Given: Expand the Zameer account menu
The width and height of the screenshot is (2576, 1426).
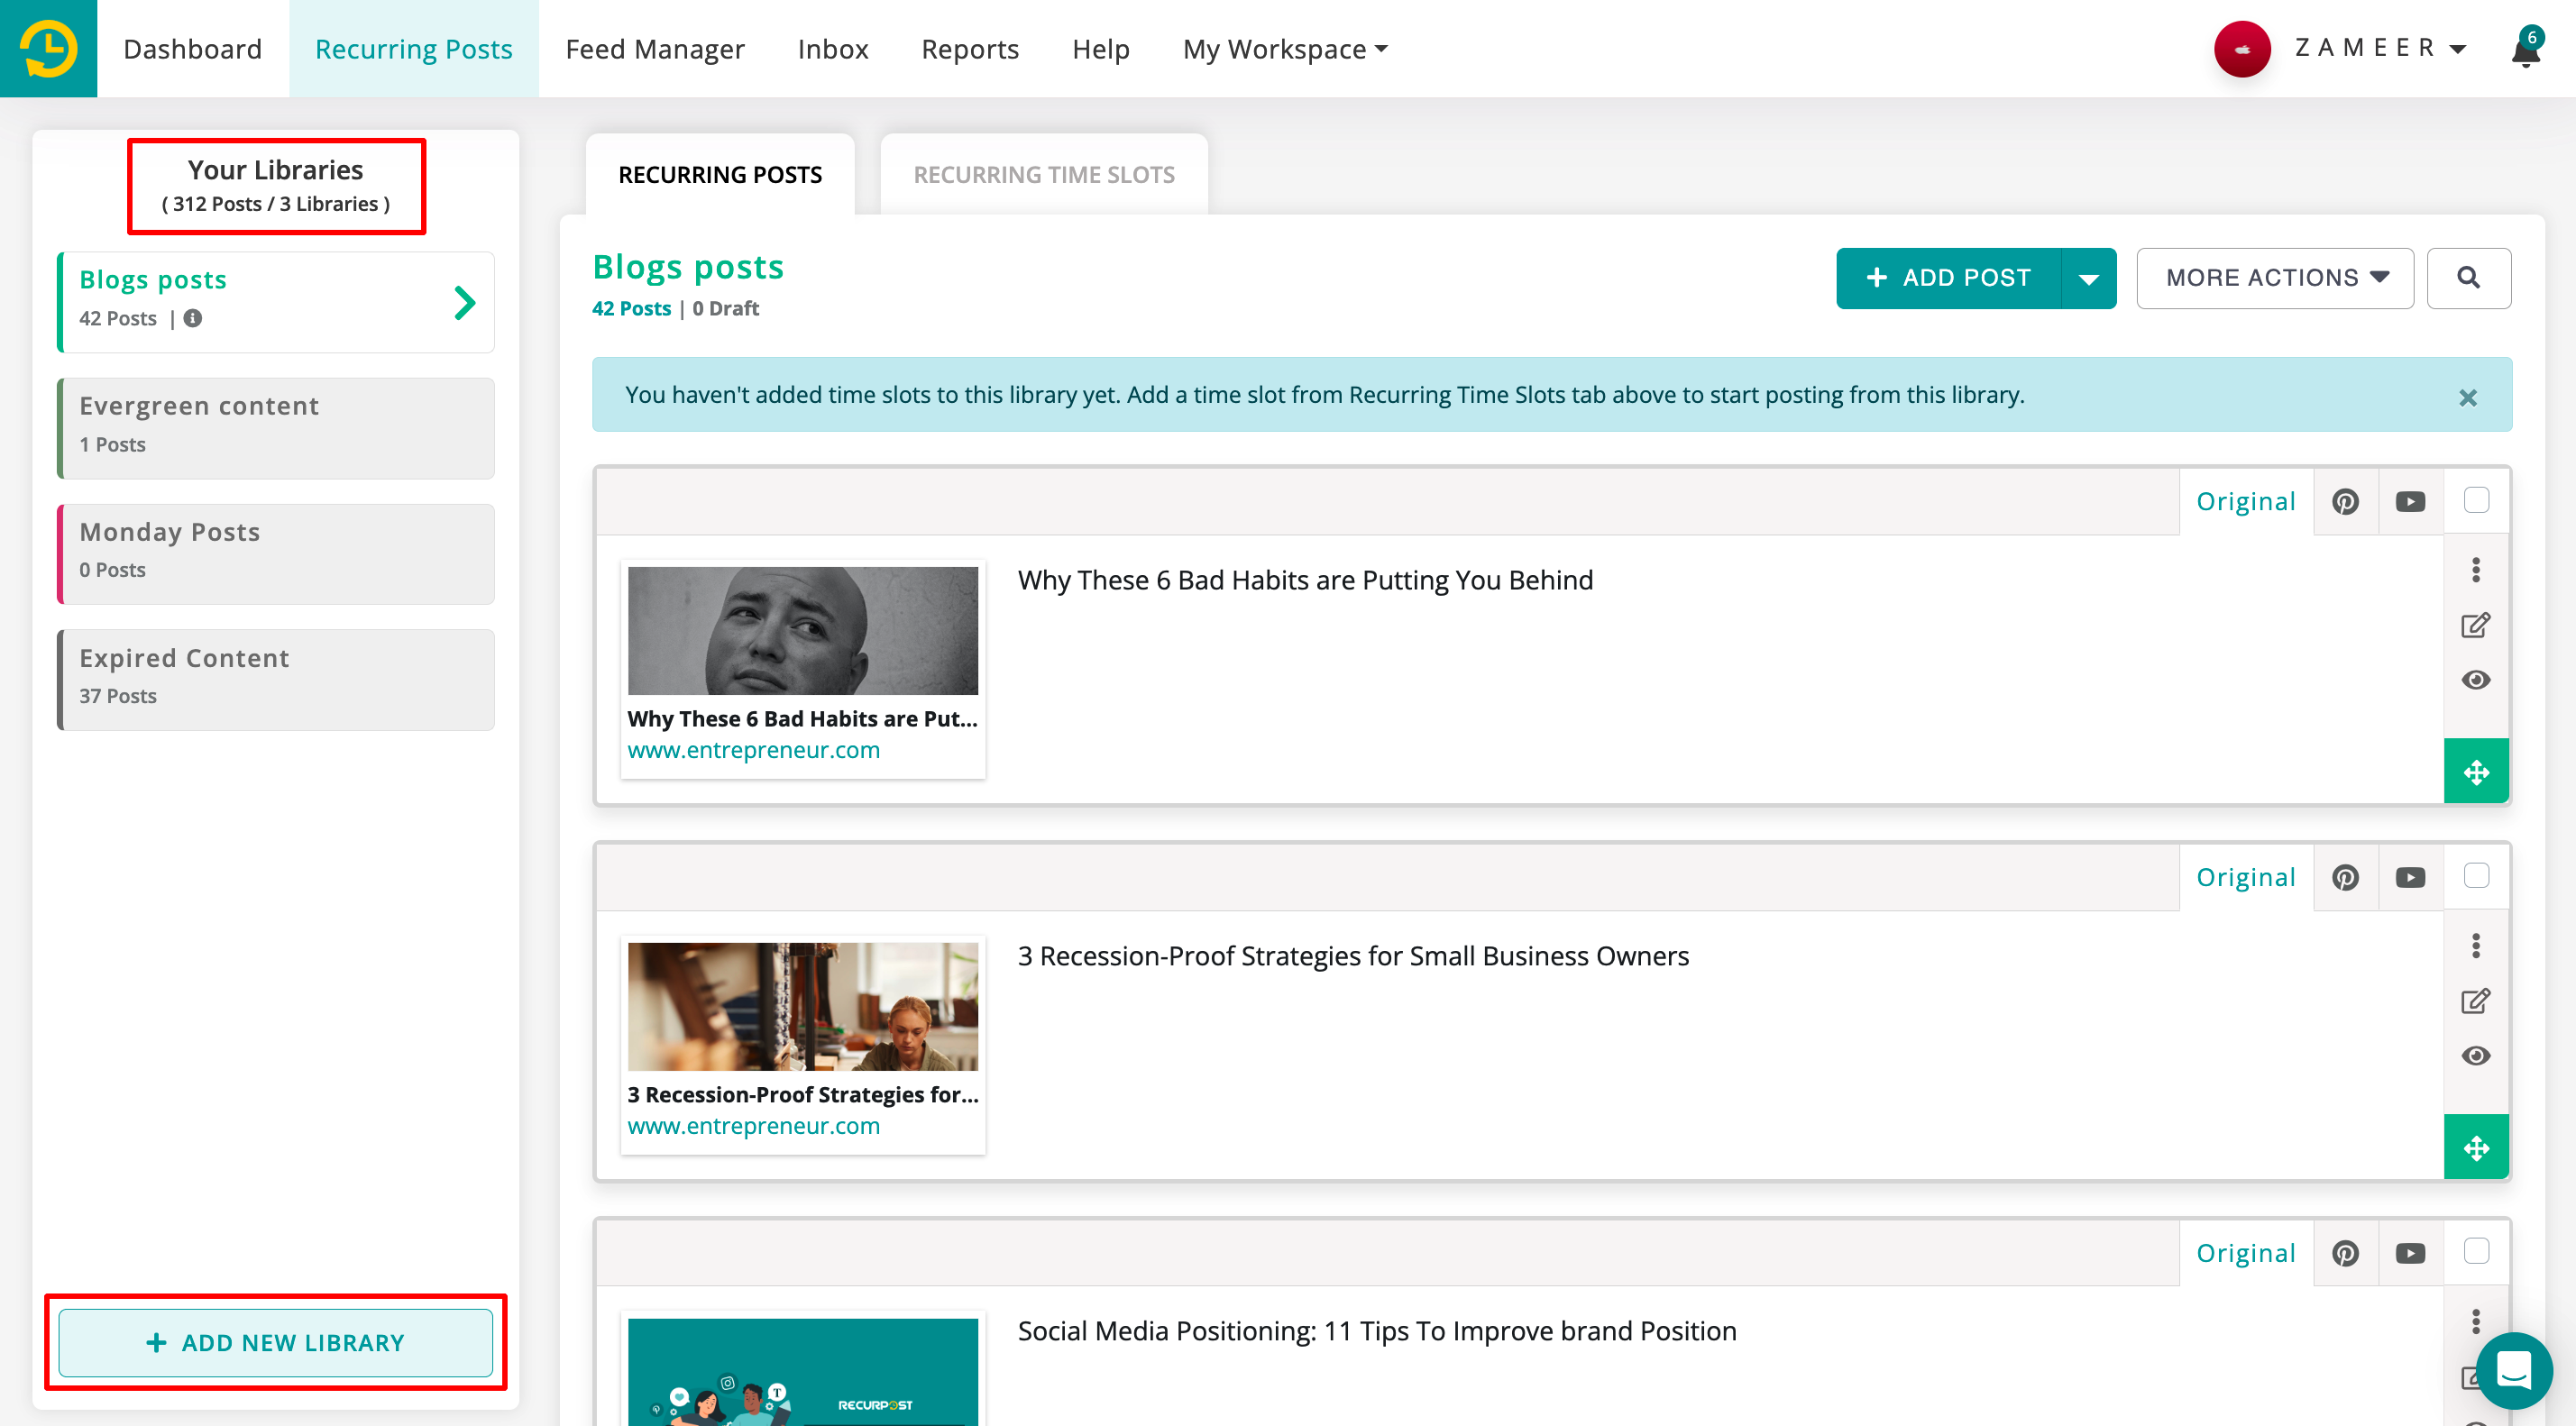Looking at the screenshot, I should point(2380,48).
